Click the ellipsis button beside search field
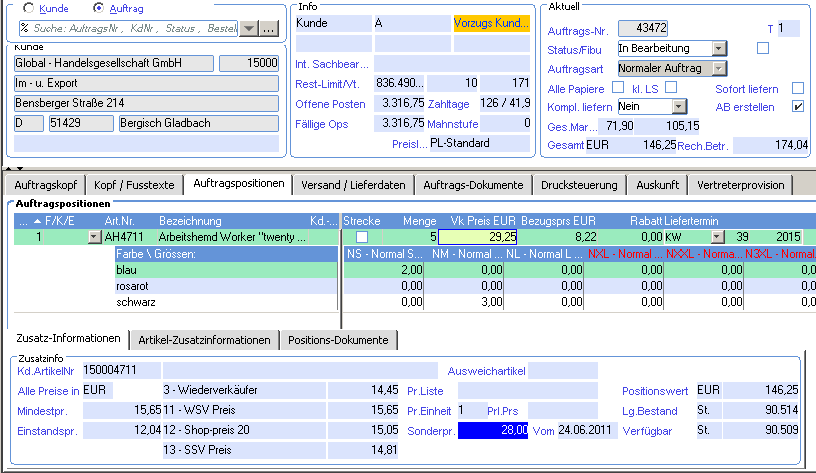The height and width of the screenshot is (473, 816). (269, 29)
